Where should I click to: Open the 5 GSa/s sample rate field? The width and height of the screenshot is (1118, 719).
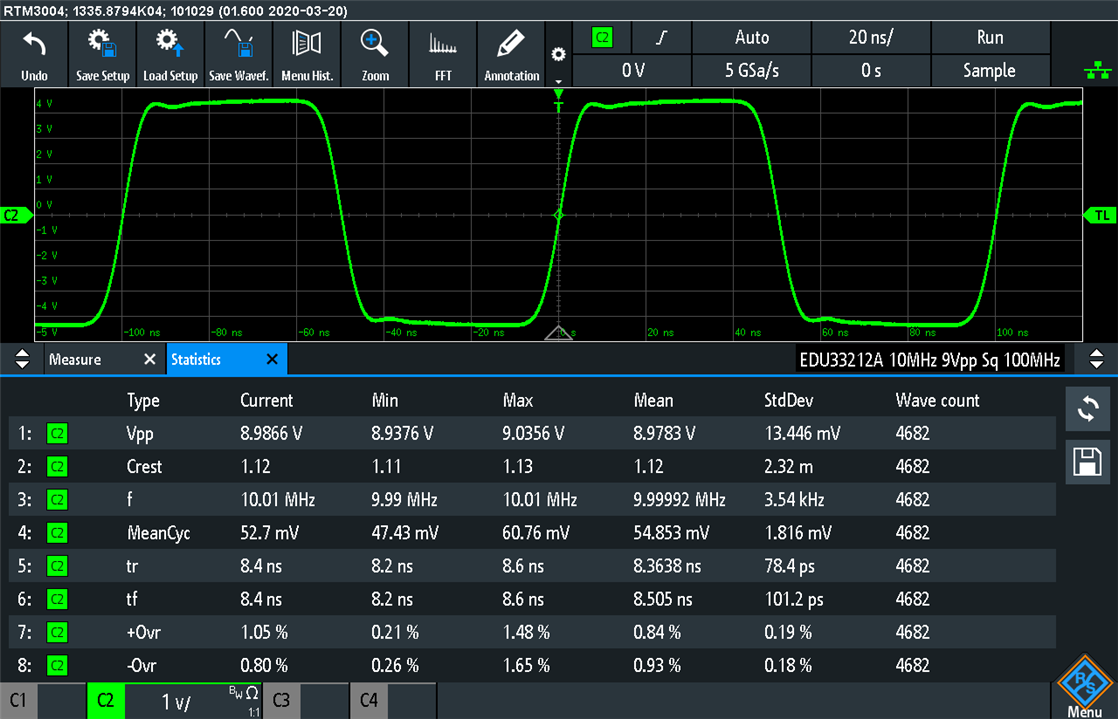click(x=752, y=71)
